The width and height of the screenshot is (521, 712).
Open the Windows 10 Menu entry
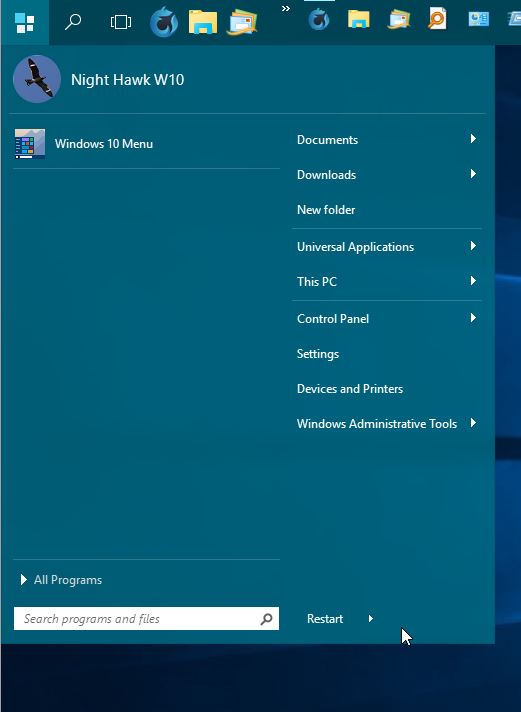tap(147, 144)
